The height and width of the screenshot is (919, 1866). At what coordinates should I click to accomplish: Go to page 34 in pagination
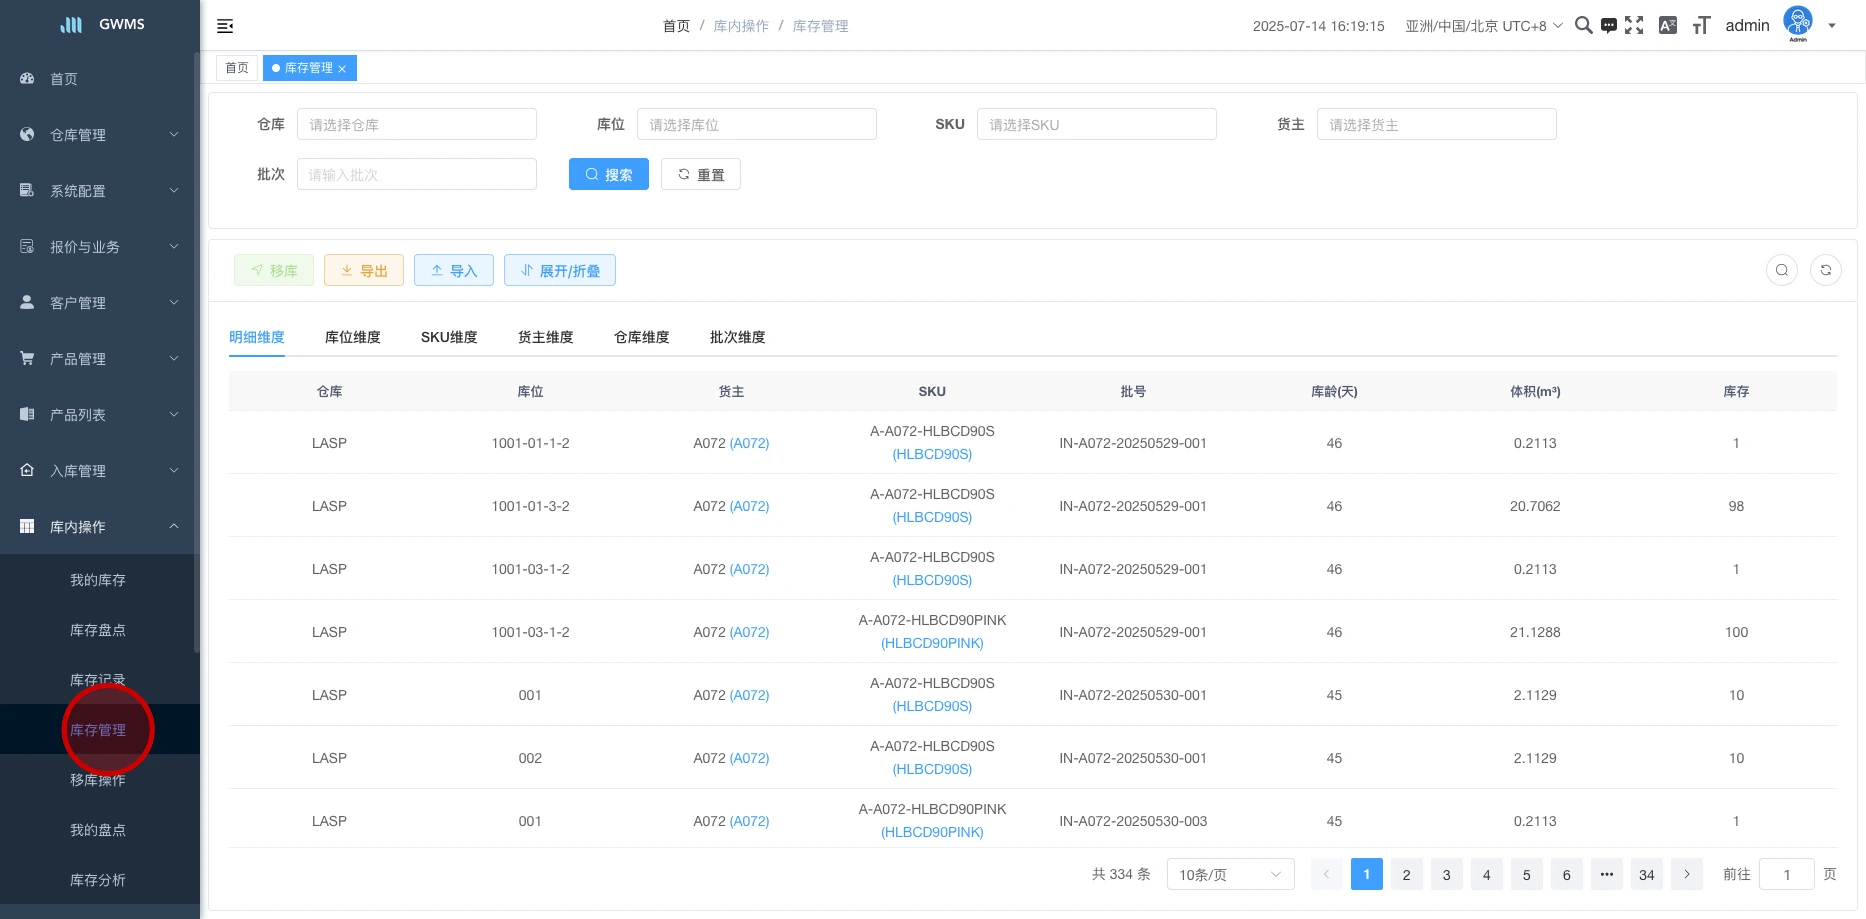(1646, 875)
